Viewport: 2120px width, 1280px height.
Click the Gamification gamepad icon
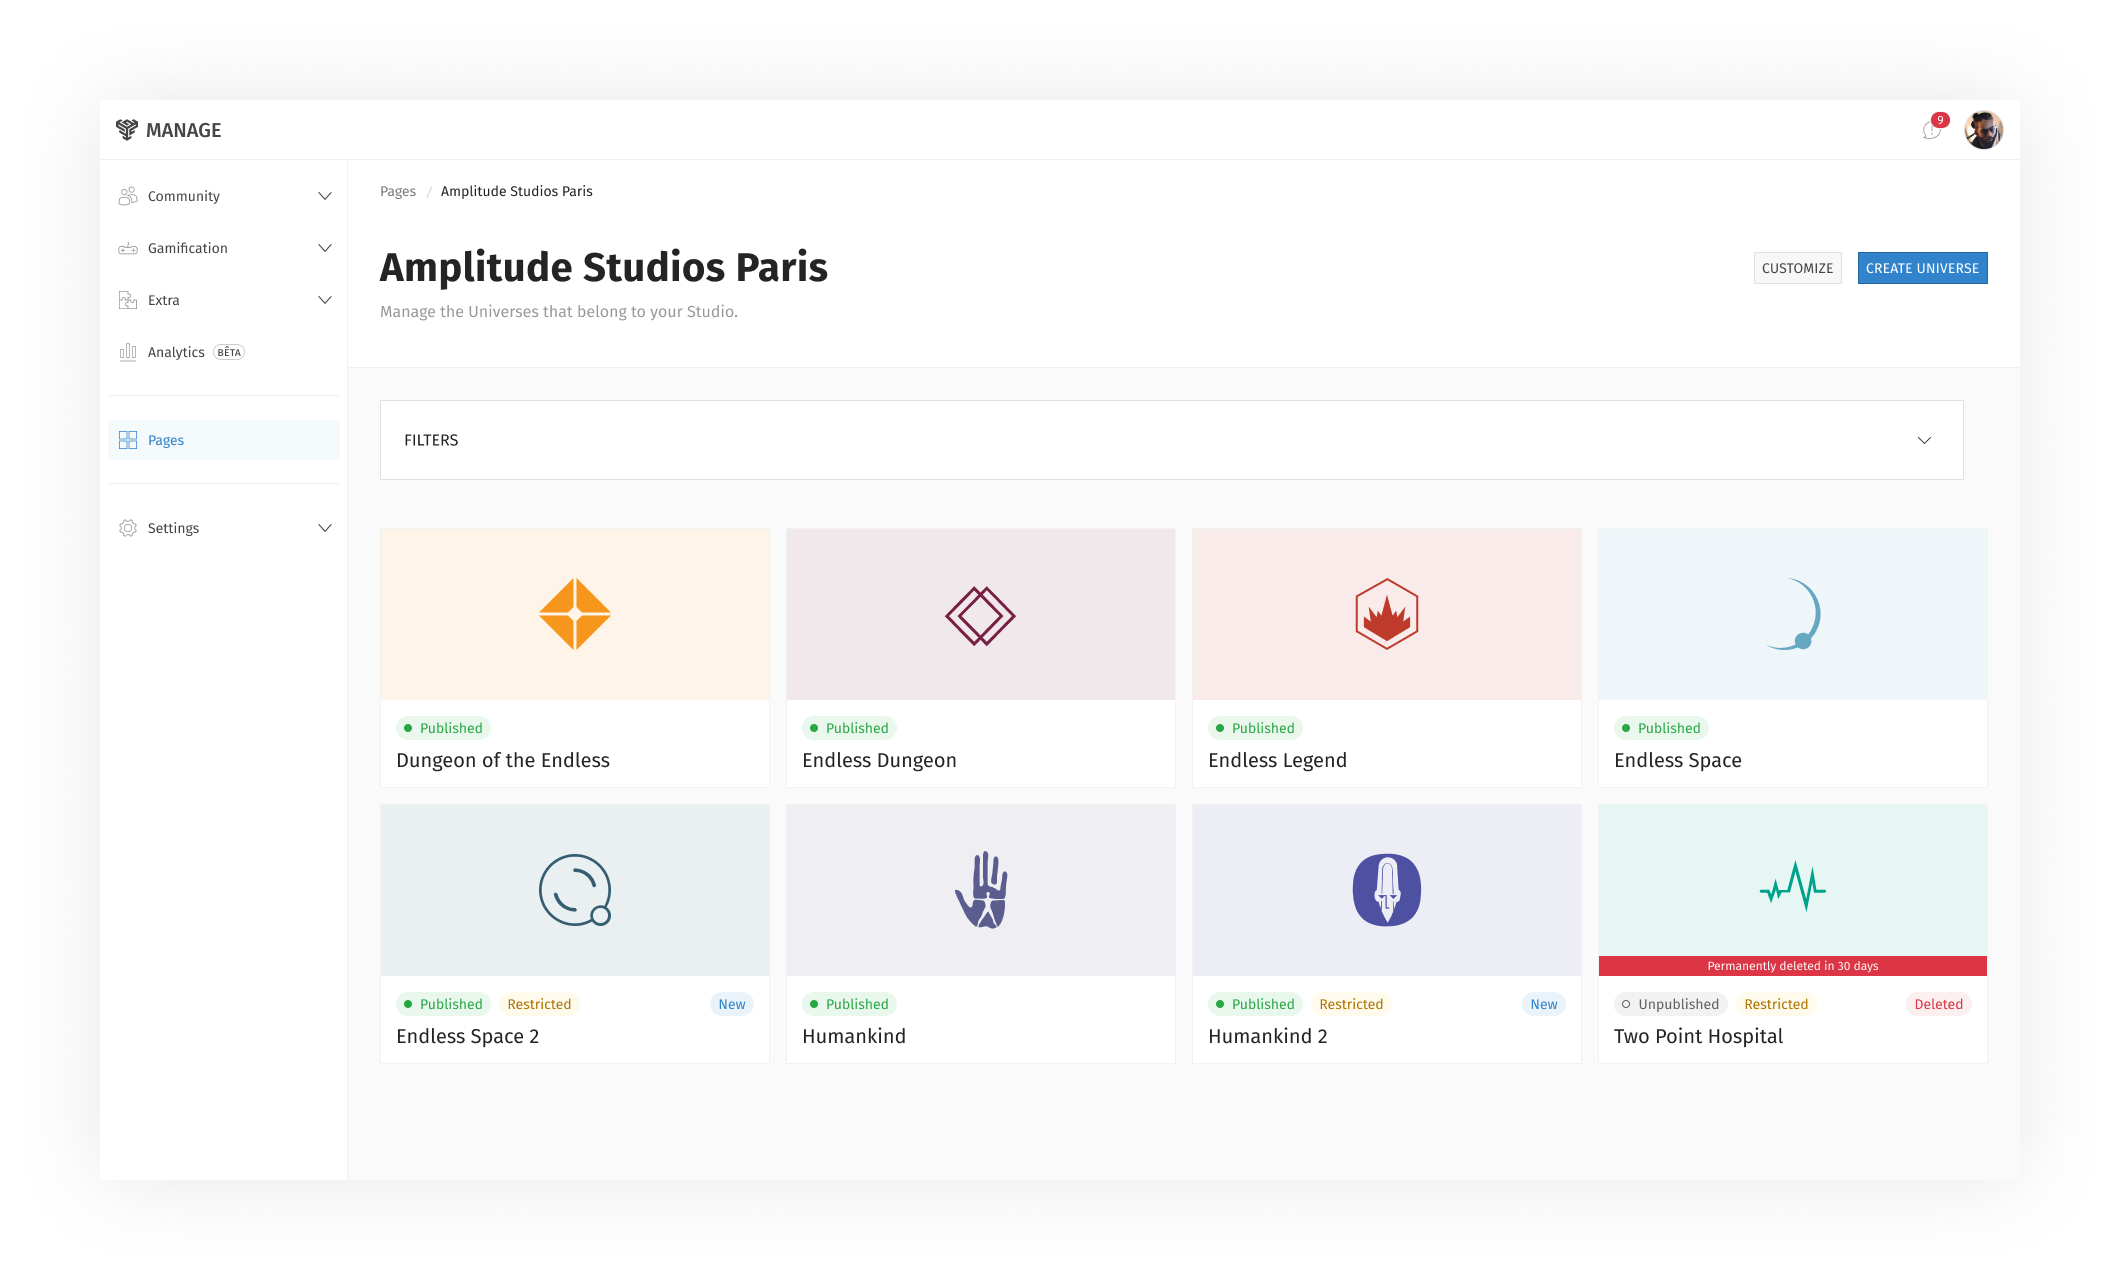(x=128, y=248)
